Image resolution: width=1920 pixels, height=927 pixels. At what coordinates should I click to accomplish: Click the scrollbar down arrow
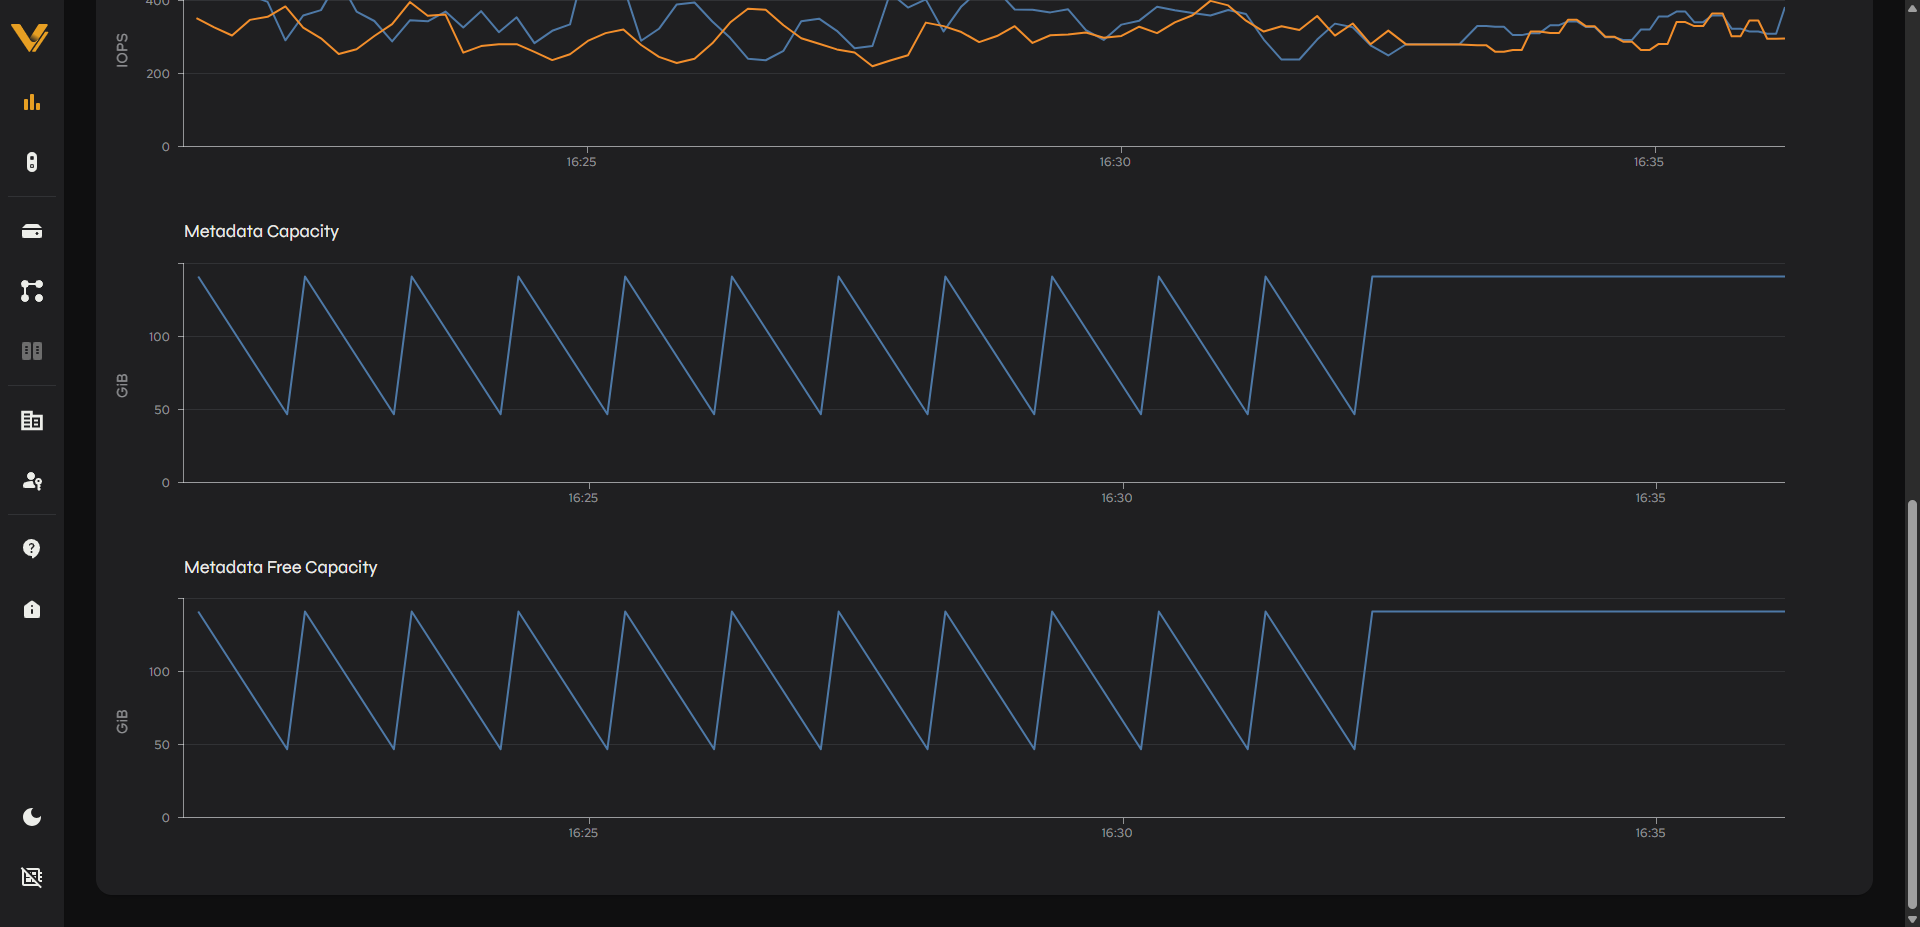(1912, 919)
